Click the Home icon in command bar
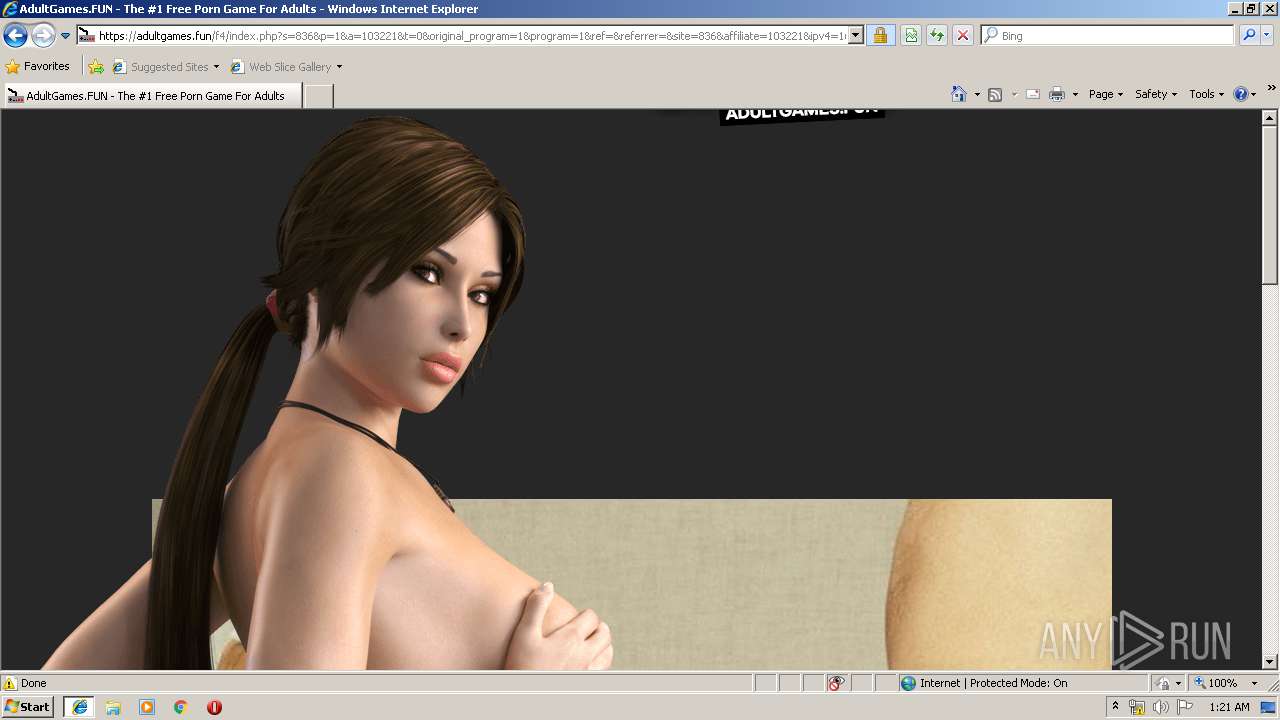The height and width of the screenshot is (720, 1280). tap(958, 94)
